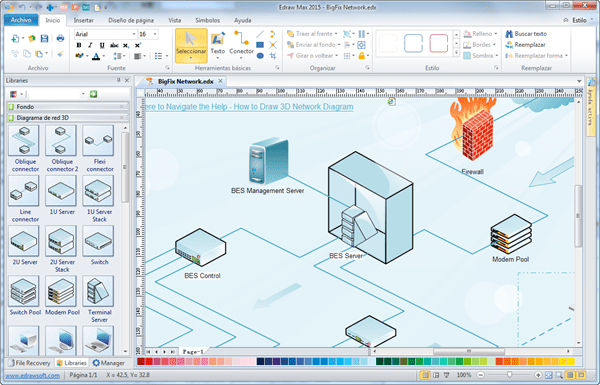Select the Oblique connector shape
Screen dimensions: 600x385
click(25, 148)
